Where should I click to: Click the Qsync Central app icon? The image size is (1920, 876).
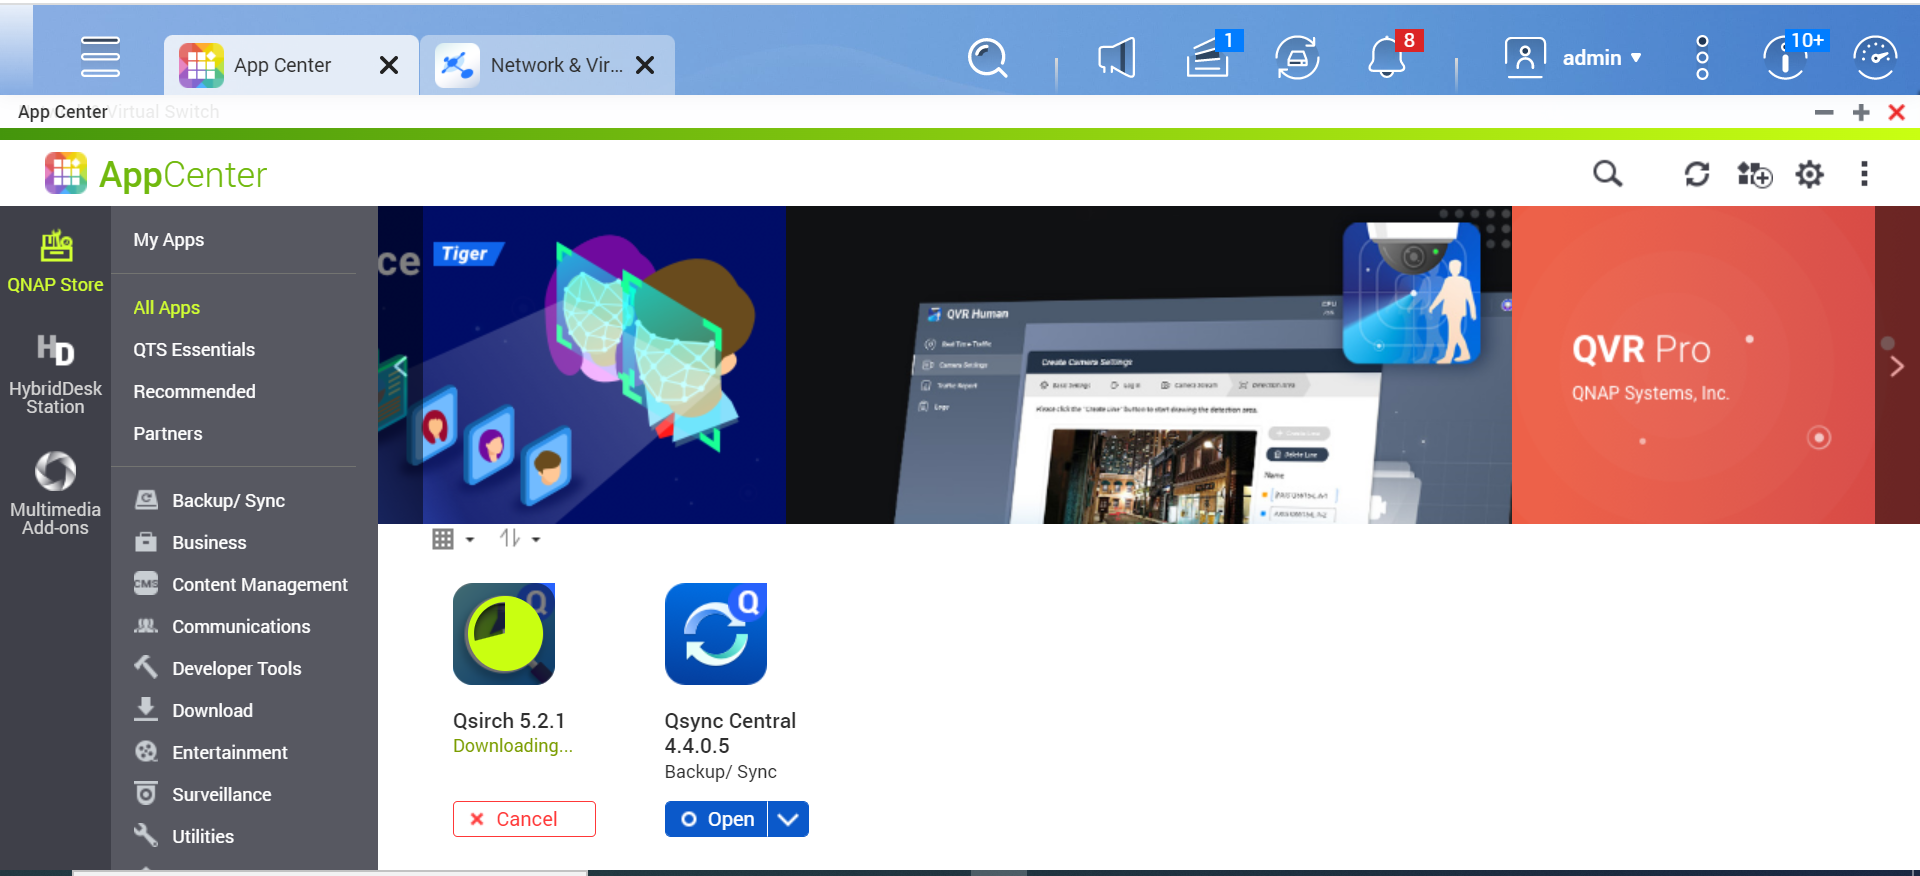click(x=716, y=634)
